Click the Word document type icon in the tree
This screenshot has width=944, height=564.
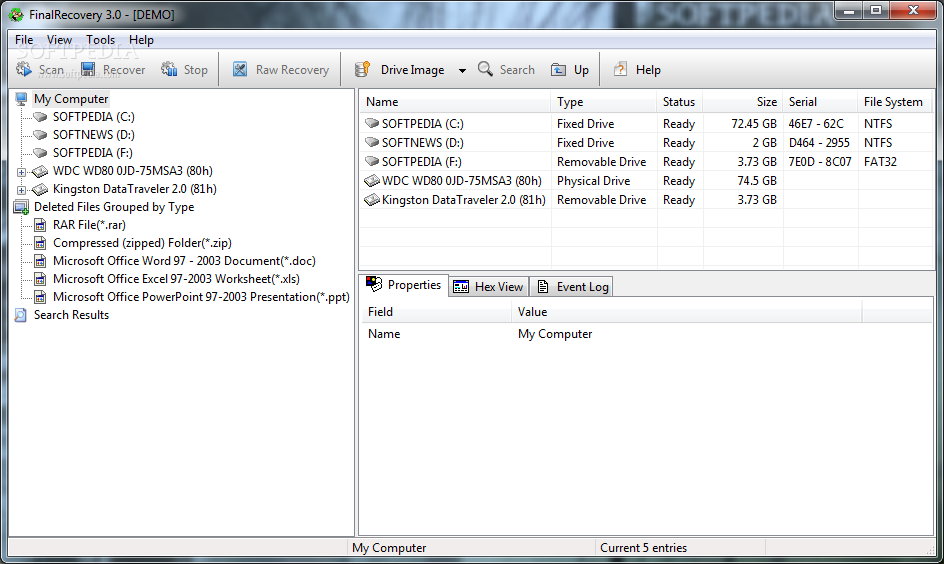(40, 261)
